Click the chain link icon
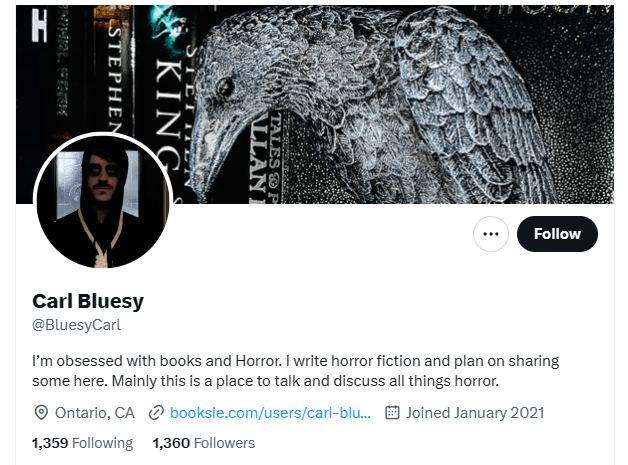This screenshot has height=465, width=628. pyautogui.click(x=156, y=413)
